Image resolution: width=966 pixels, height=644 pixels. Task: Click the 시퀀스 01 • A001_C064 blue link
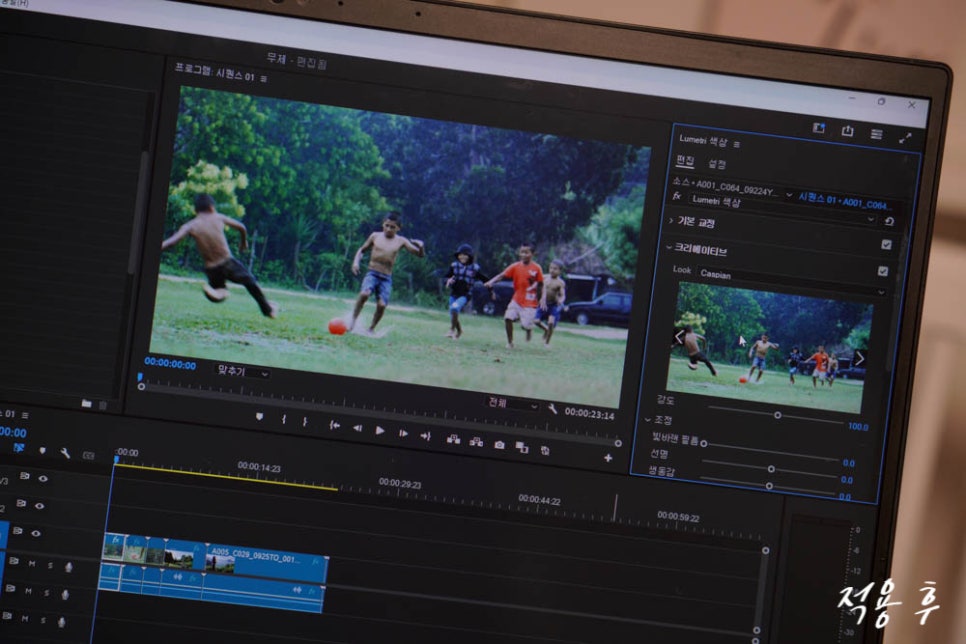(843, 201)
